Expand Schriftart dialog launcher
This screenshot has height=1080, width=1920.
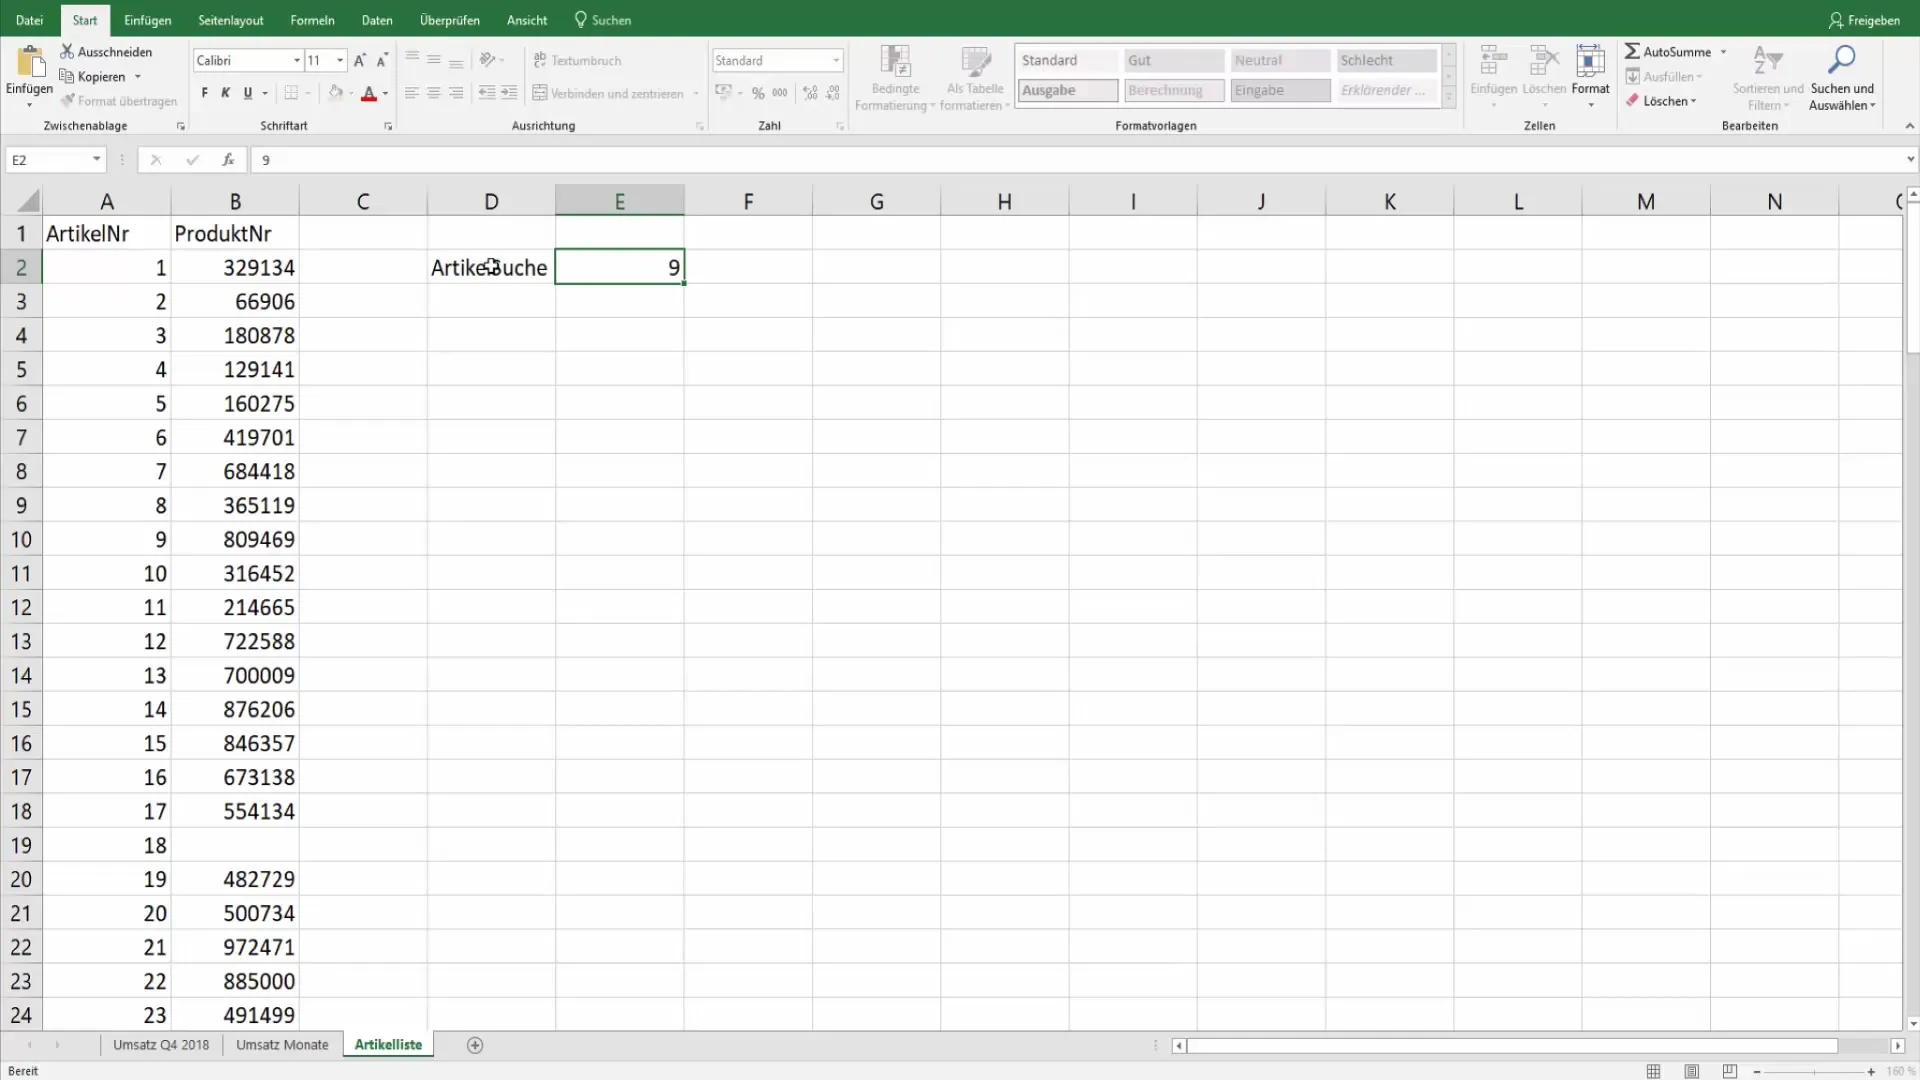tap(388, 126)
